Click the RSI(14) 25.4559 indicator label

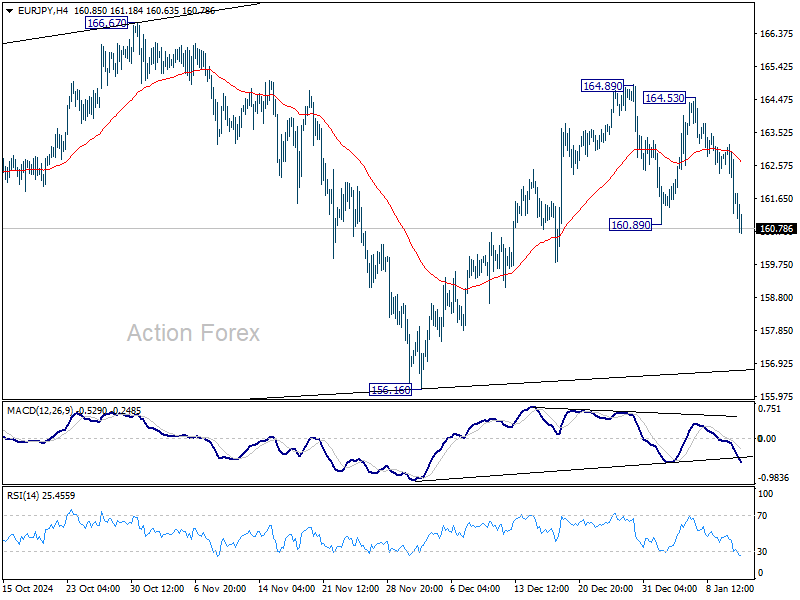tap(41, 495)
